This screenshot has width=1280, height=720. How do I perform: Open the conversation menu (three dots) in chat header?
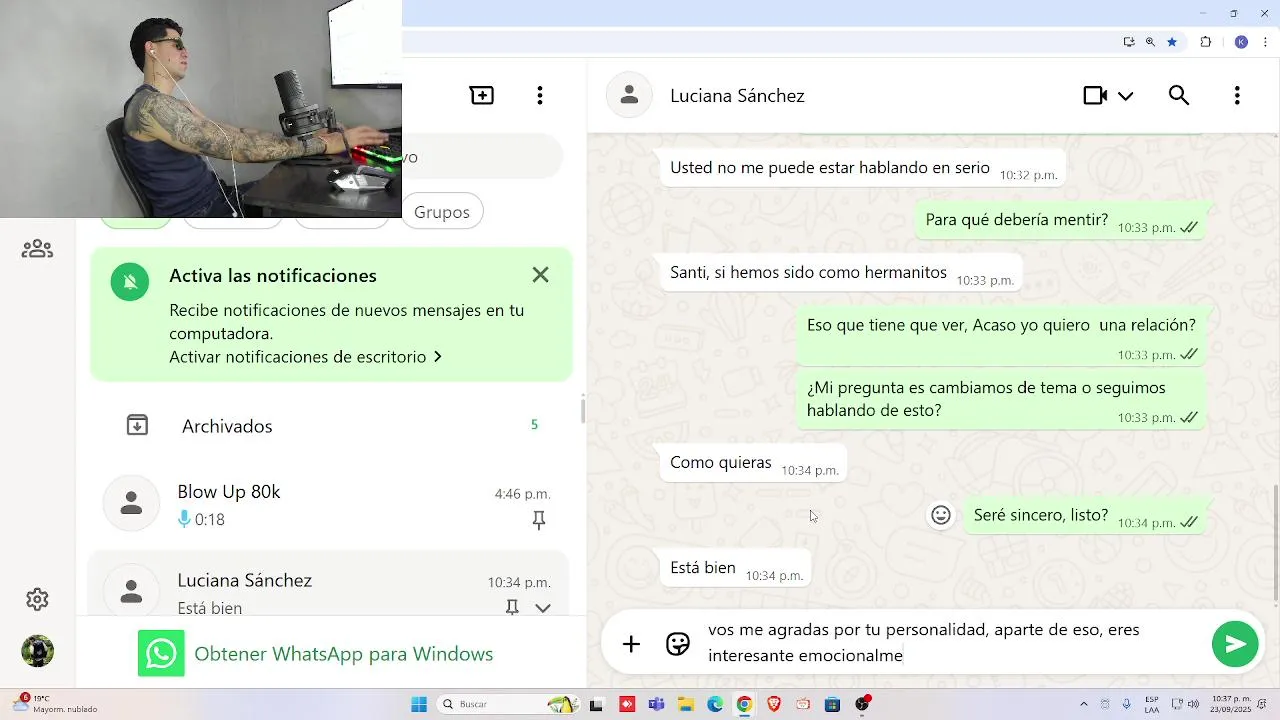click(x=1237, y=95)
